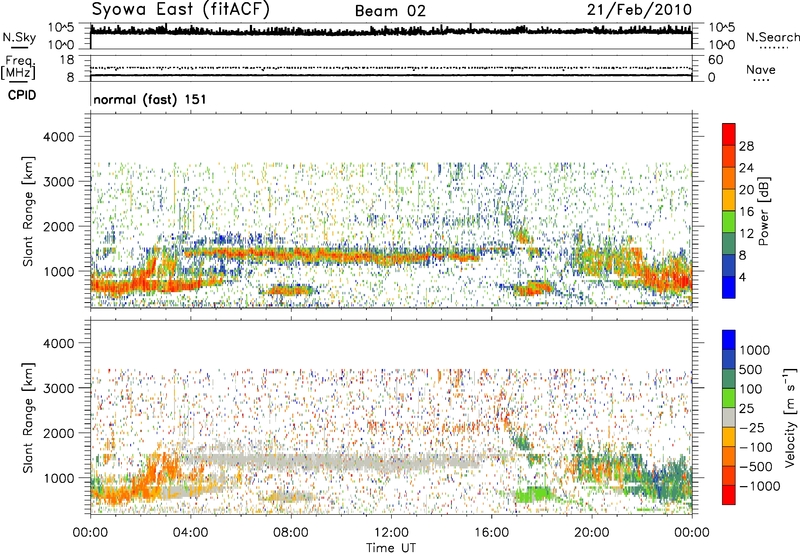
Task: Select the 'Beam 02' label
Action: (x=390, y=11)
